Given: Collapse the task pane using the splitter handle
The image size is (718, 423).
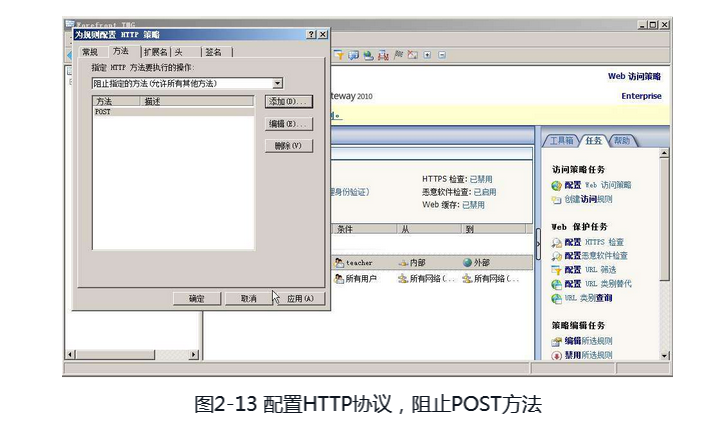Looking at the screenshot, I should click(x=538, y=244).
